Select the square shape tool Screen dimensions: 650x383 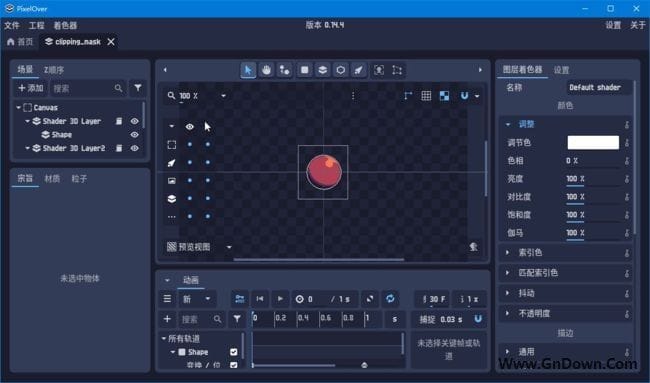pos(304,70)
